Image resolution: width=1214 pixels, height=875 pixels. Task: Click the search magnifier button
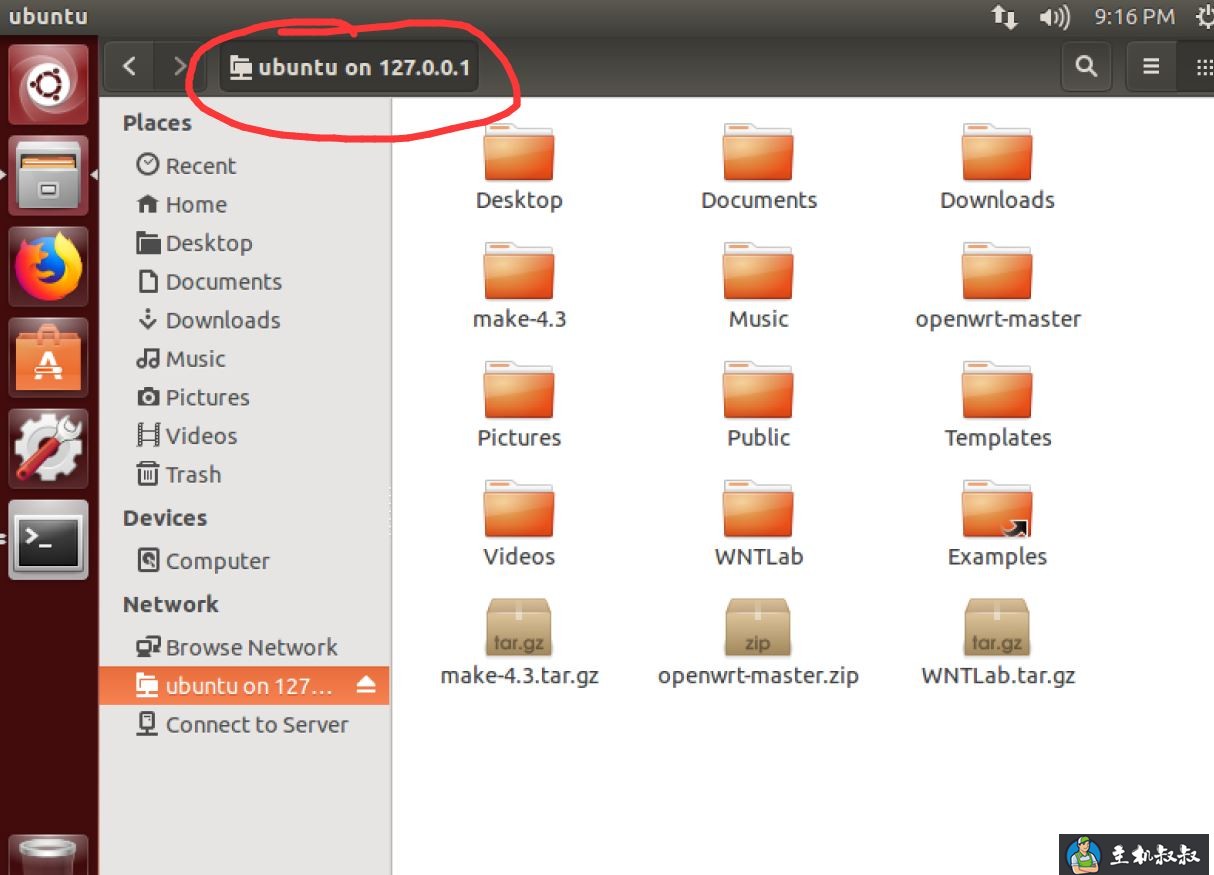[1086, 67]
